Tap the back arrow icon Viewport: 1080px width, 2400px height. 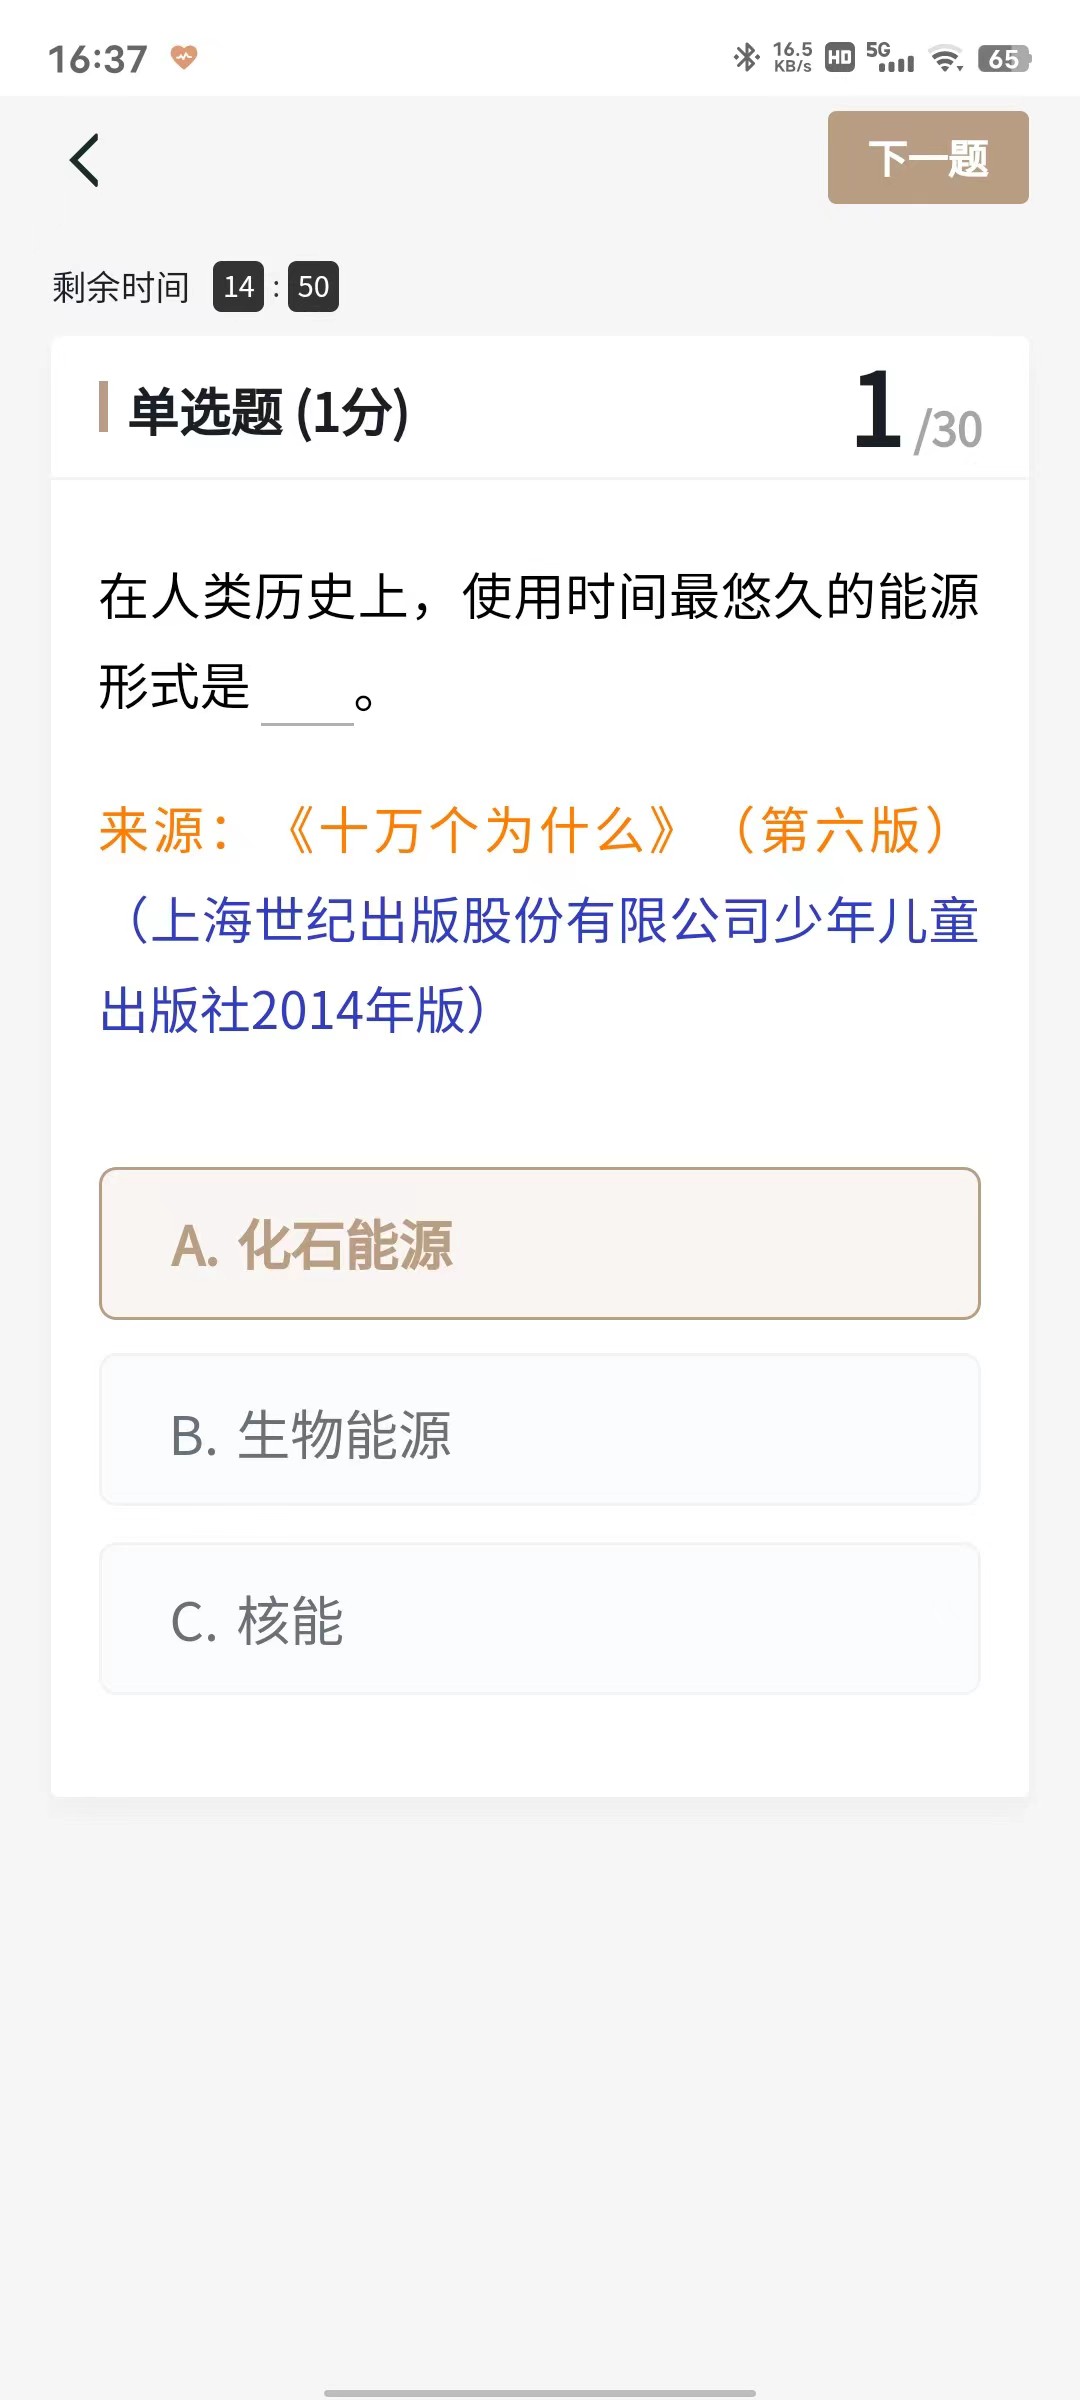(x=85, y=160)
